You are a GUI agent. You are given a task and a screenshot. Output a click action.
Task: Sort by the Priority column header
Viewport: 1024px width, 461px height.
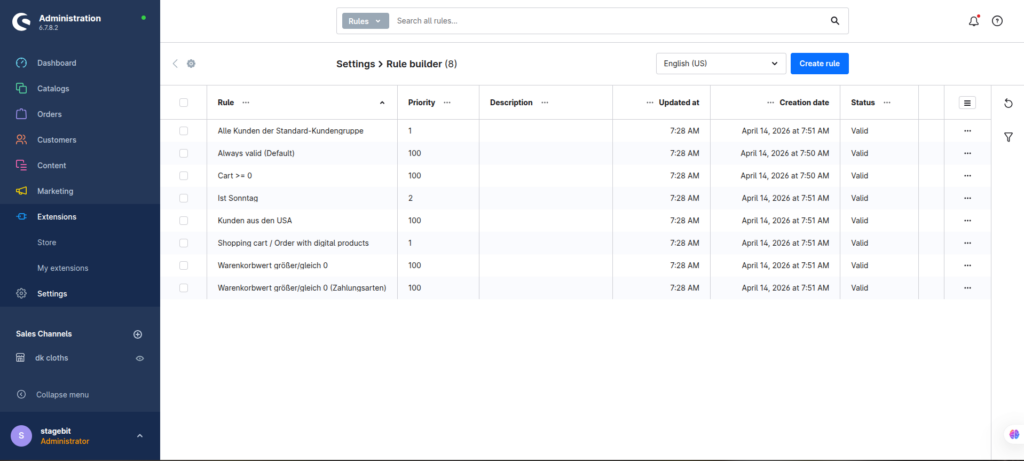coord(421,103)
